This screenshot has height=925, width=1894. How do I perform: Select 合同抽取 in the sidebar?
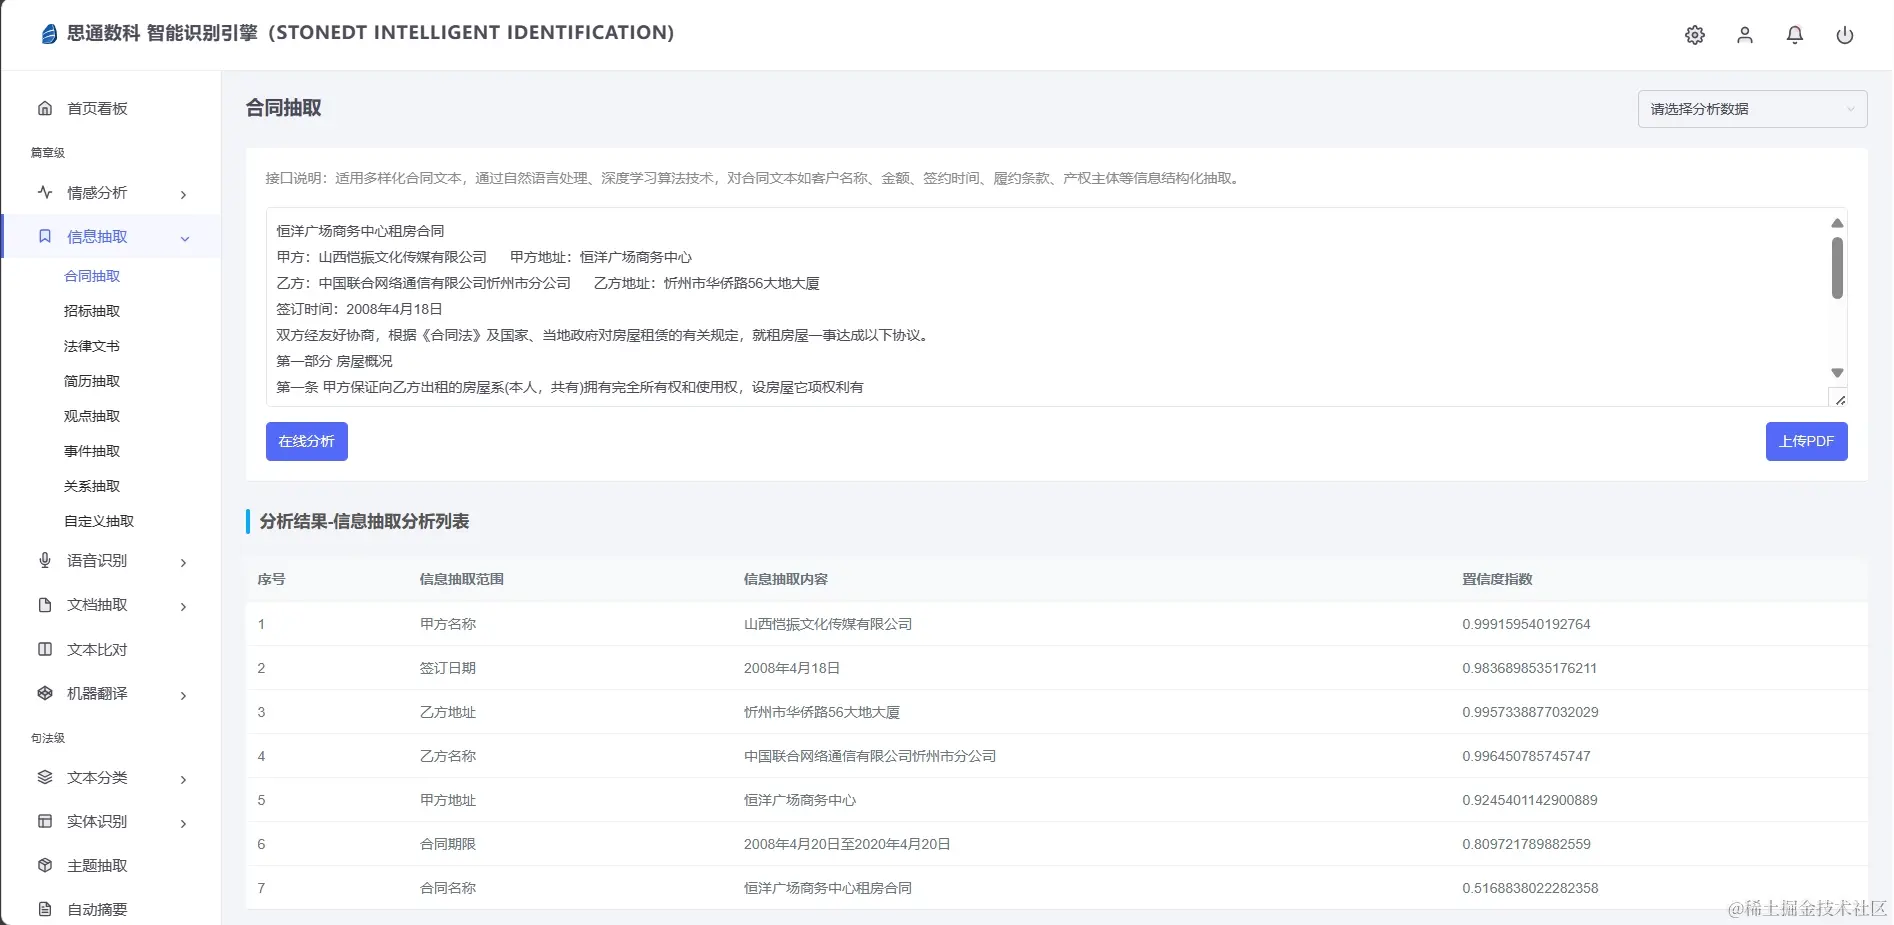92,276
